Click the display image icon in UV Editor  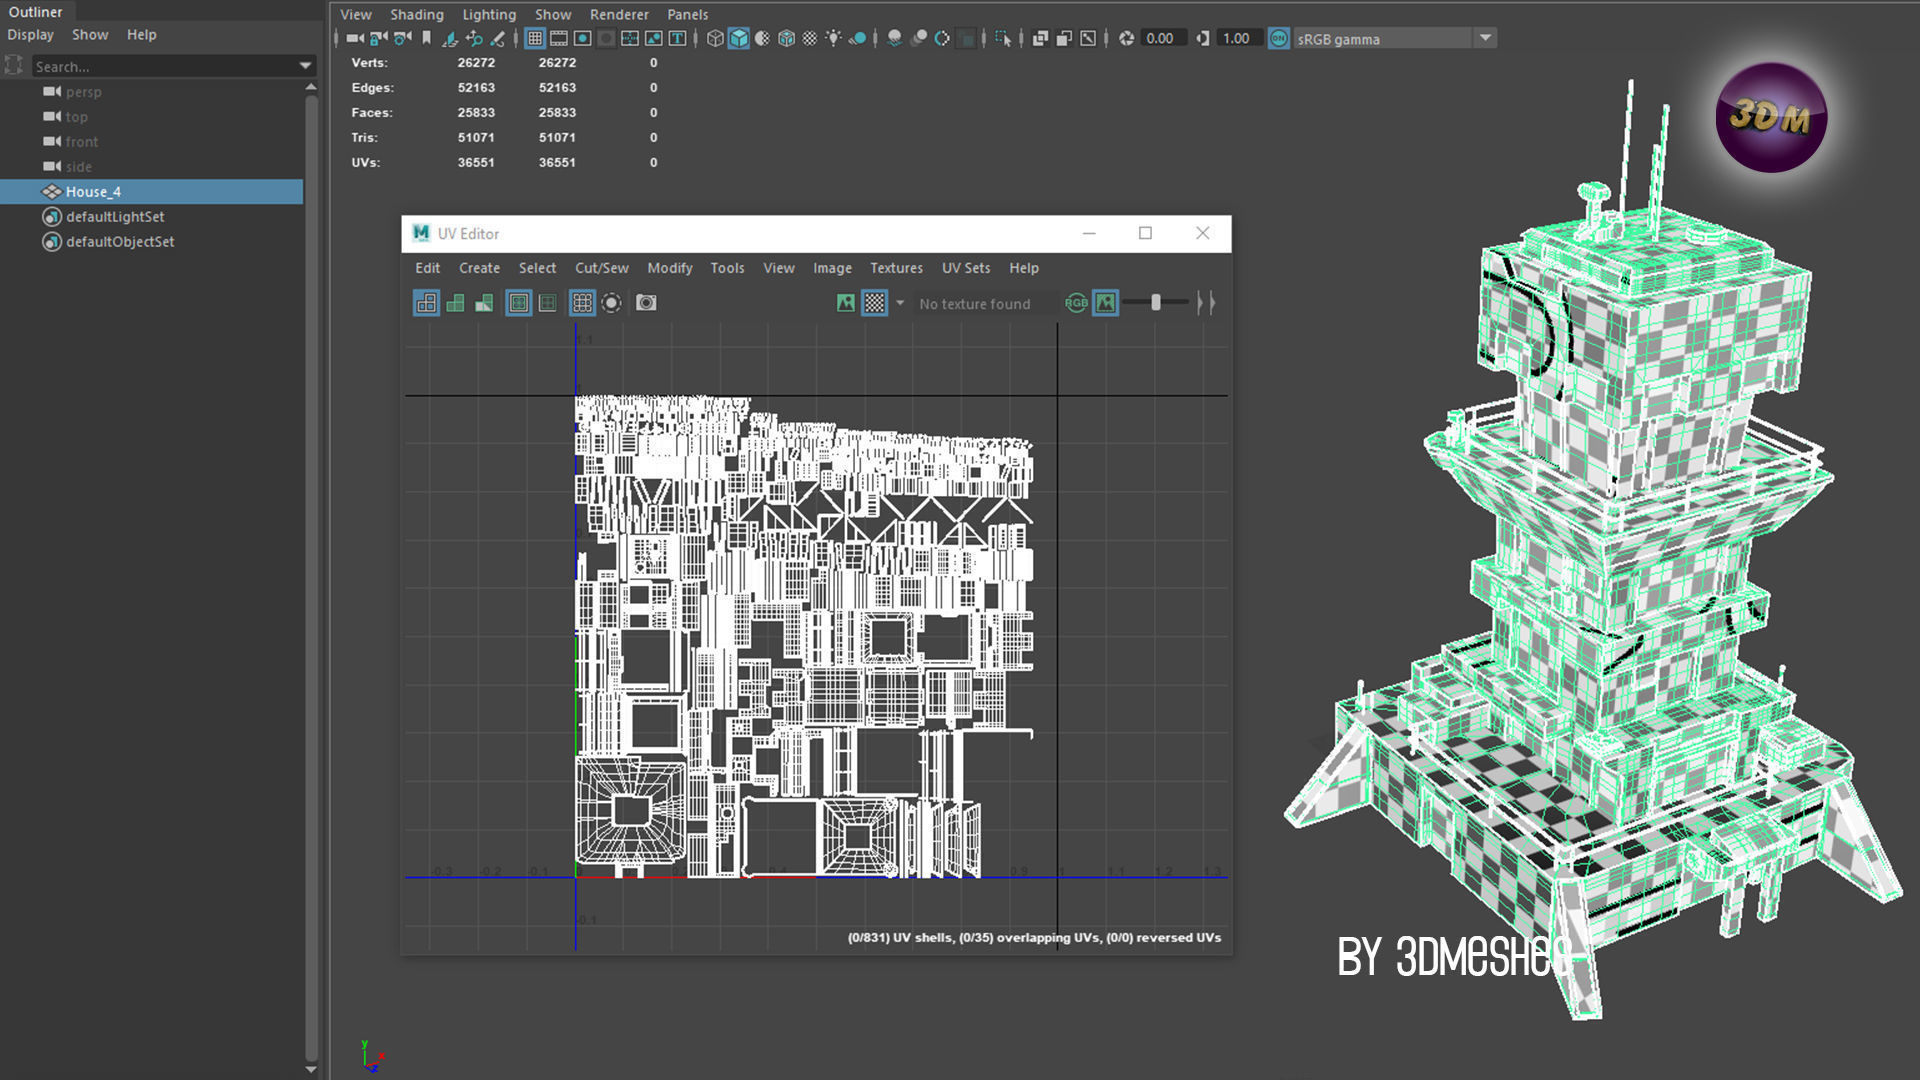point(846,303)
